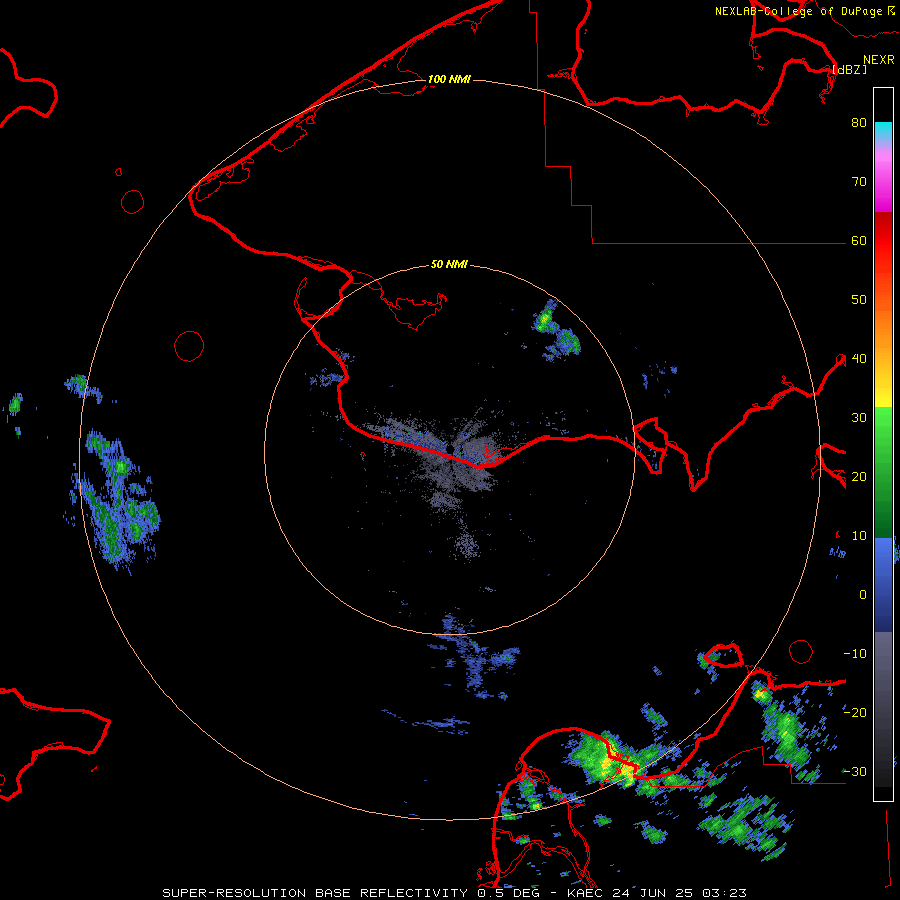Screen dimensions: 900x900
Task: Click the 70 value on the dBZ scale
Action: click(x=859, y=182)
